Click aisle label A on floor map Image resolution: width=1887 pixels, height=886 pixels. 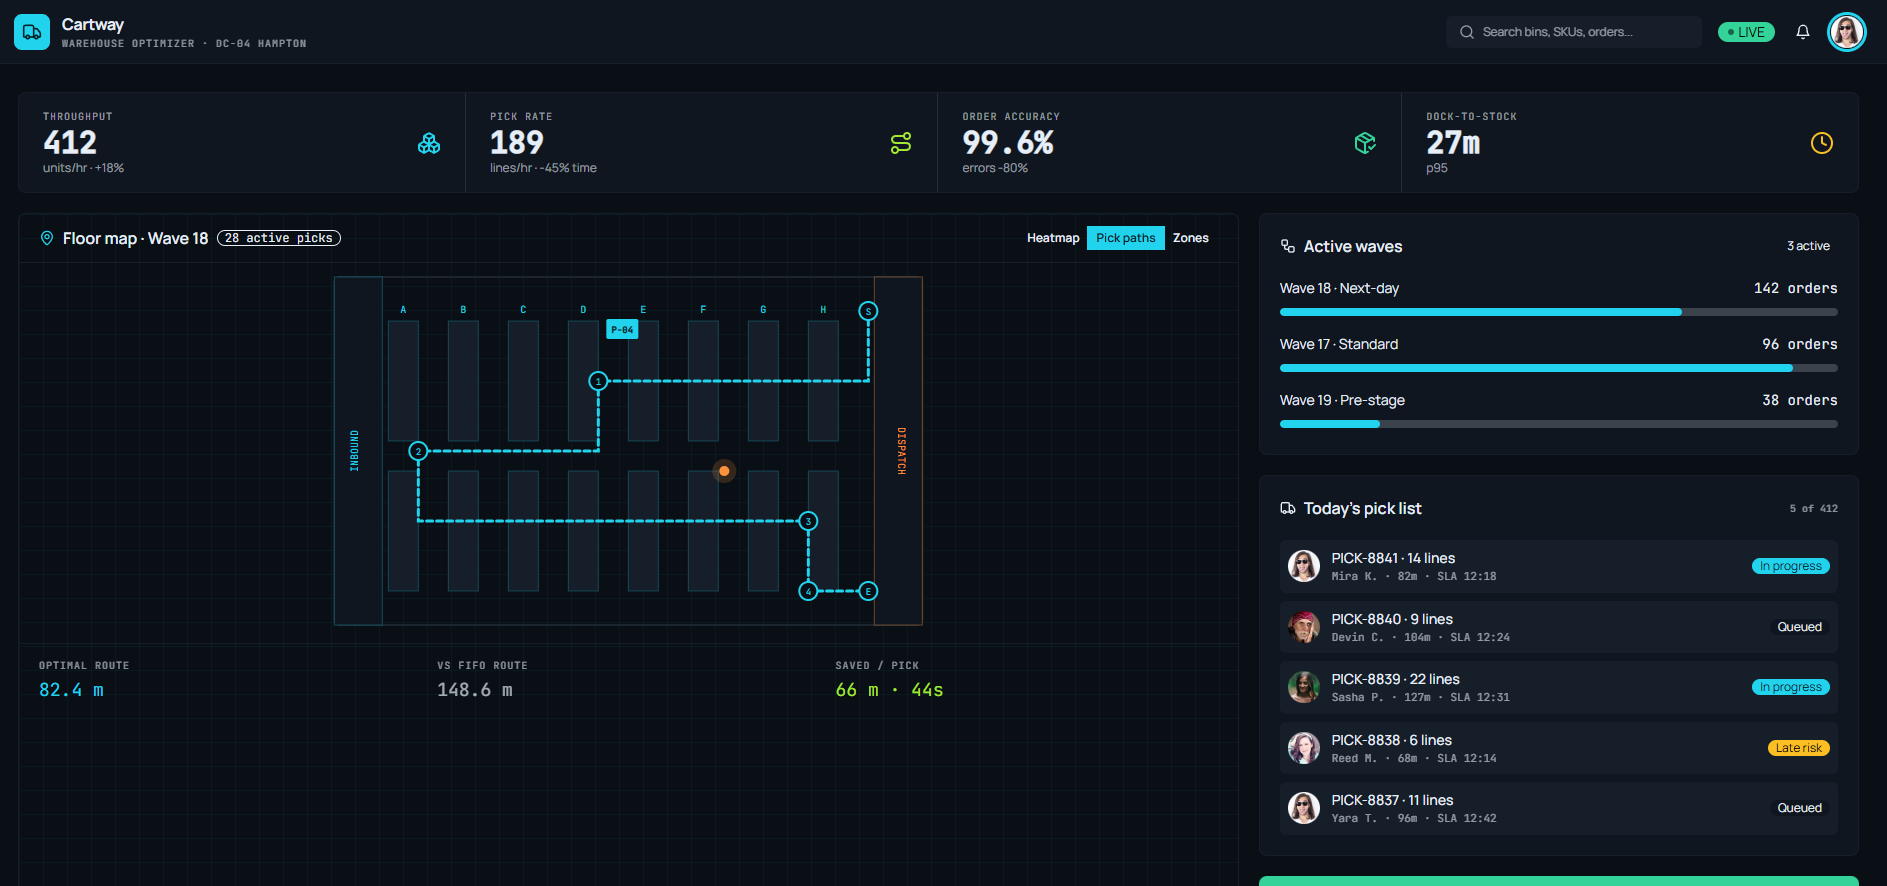click(x=403, y=310)
